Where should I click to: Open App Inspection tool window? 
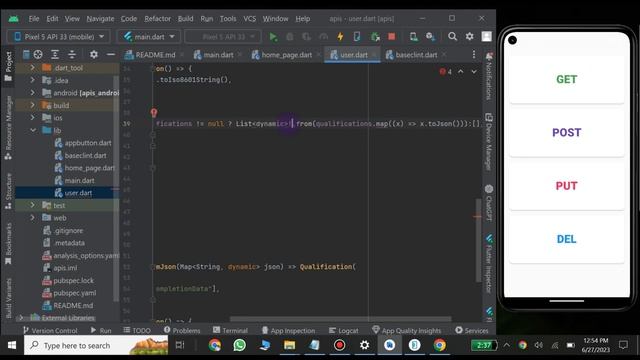[288, 330]
